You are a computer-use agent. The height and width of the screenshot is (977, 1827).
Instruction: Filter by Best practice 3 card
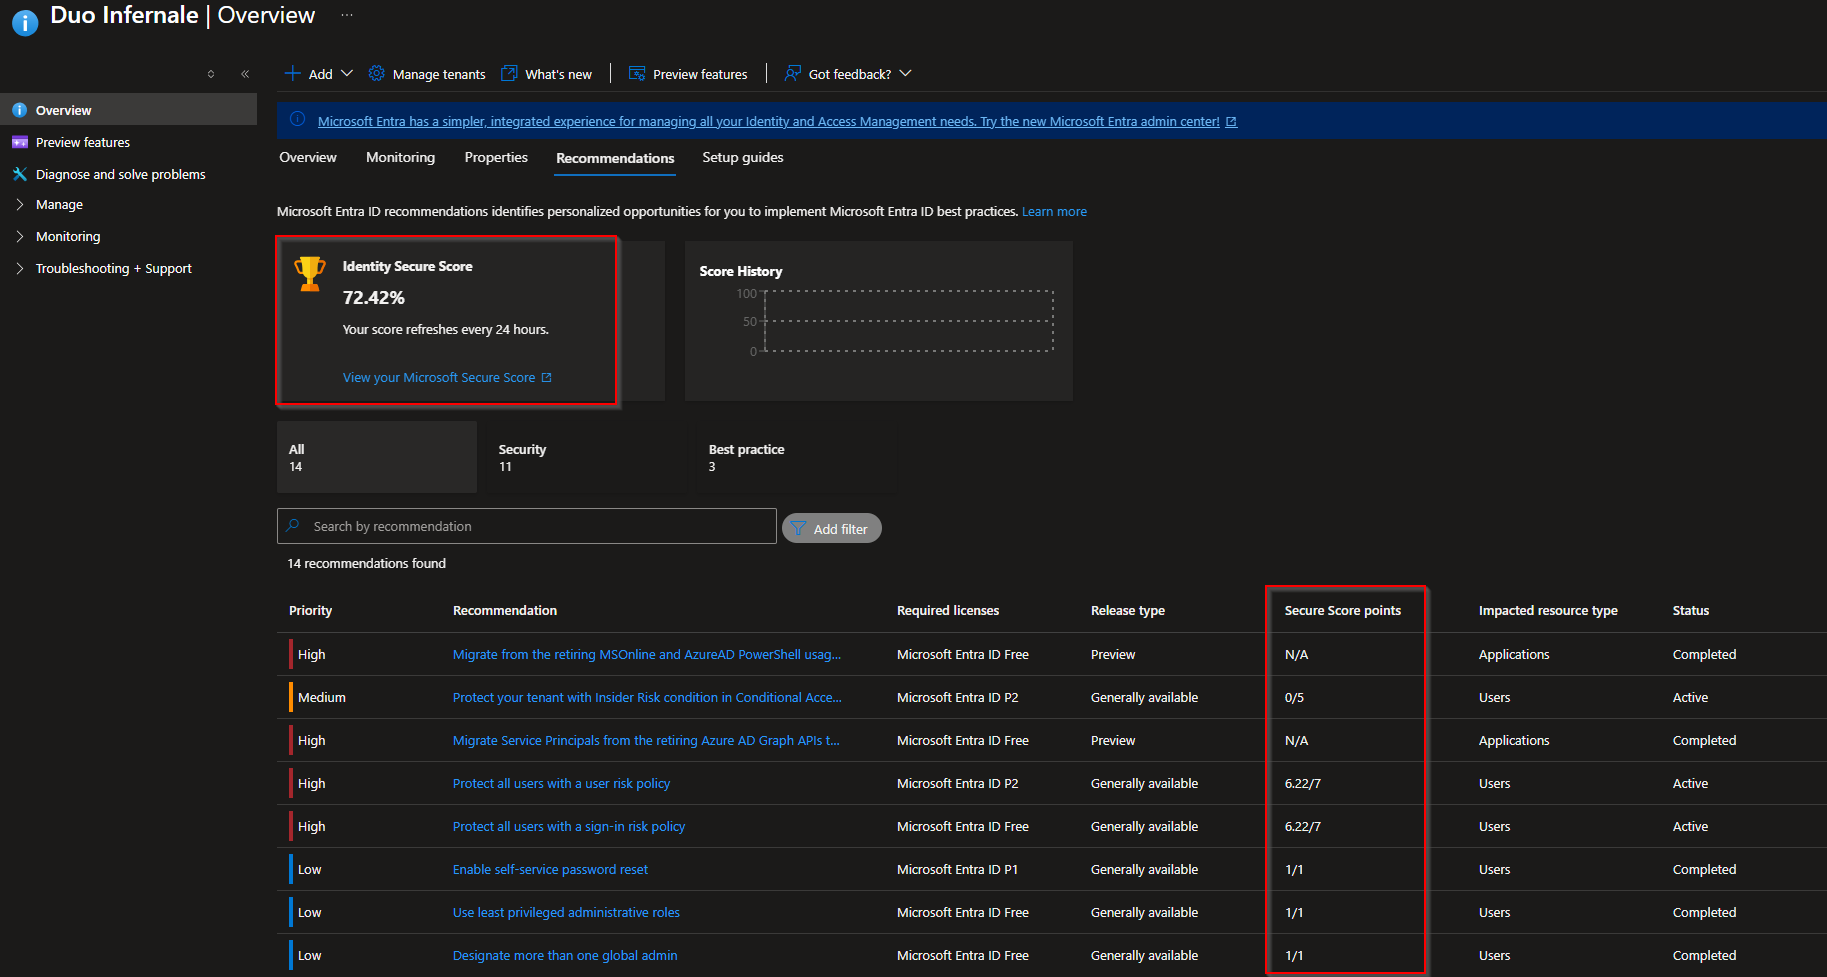click(x=797, y=457)
